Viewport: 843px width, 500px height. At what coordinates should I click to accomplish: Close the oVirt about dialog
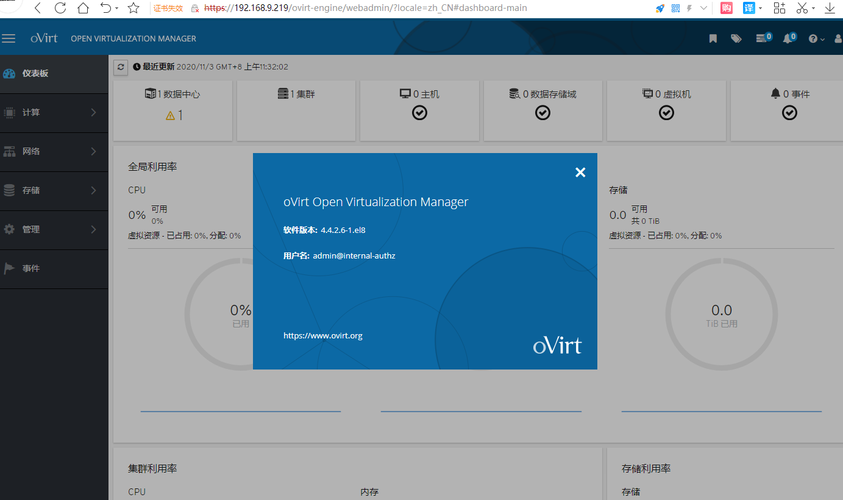pos(580,172)
